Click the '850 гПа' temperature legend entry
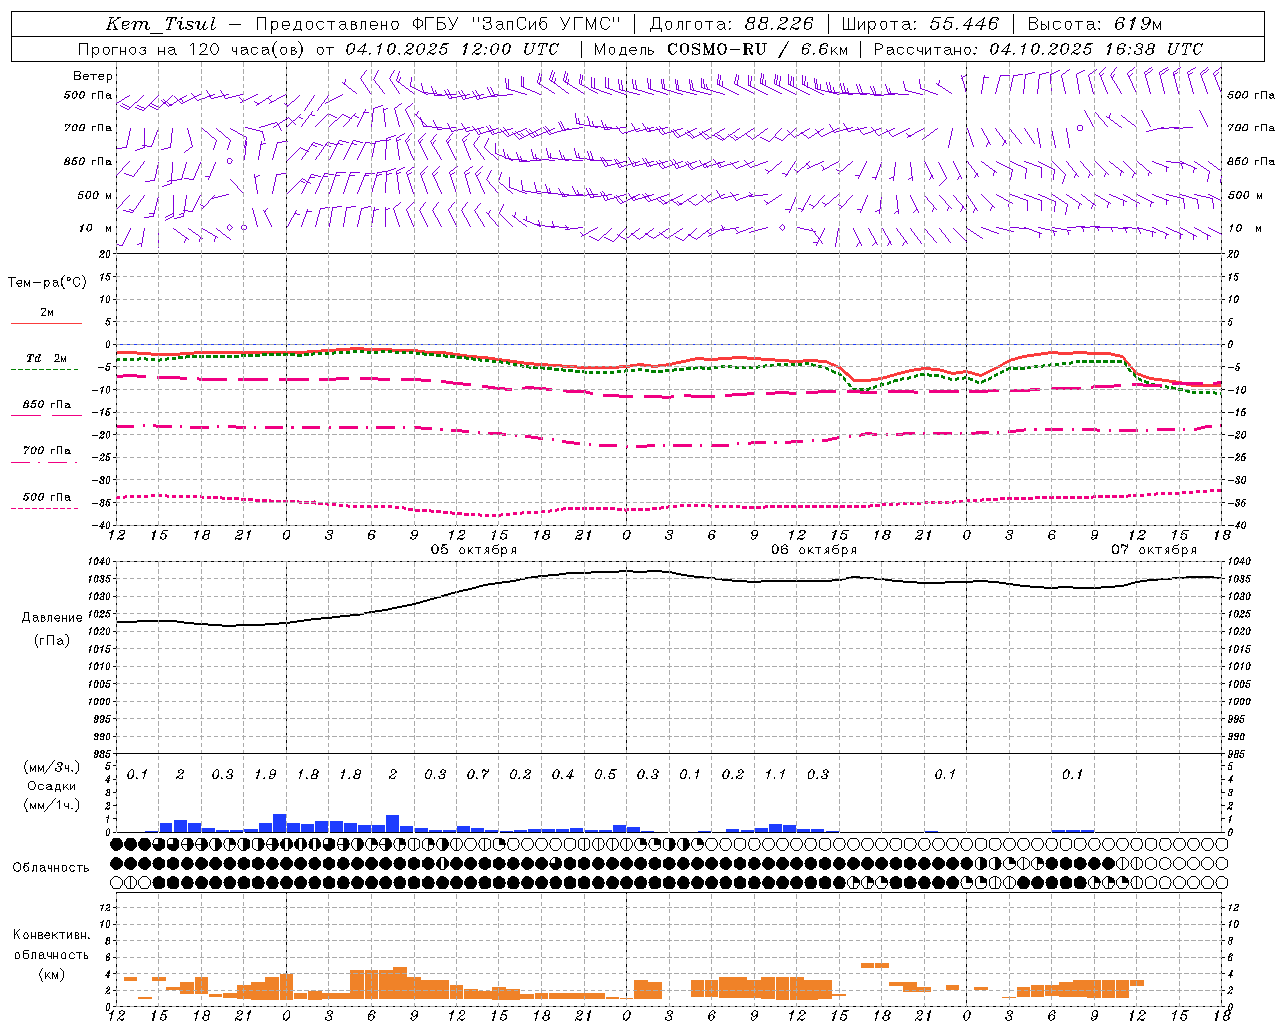 pyautogui.click(x=47, y=405)
